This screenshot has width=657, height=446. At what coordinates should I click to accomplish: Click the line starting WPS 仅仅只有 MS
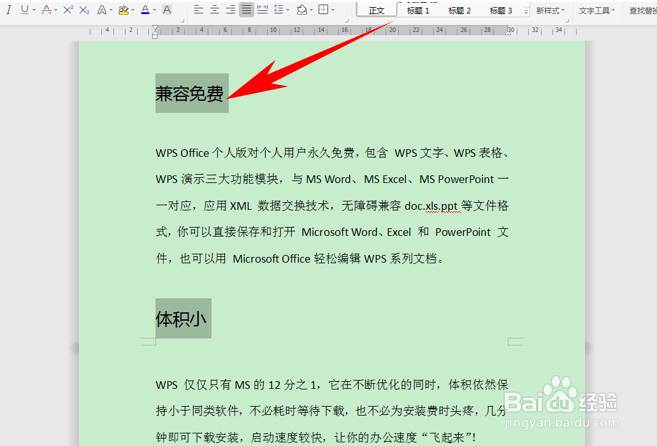(x=332, y=385)
